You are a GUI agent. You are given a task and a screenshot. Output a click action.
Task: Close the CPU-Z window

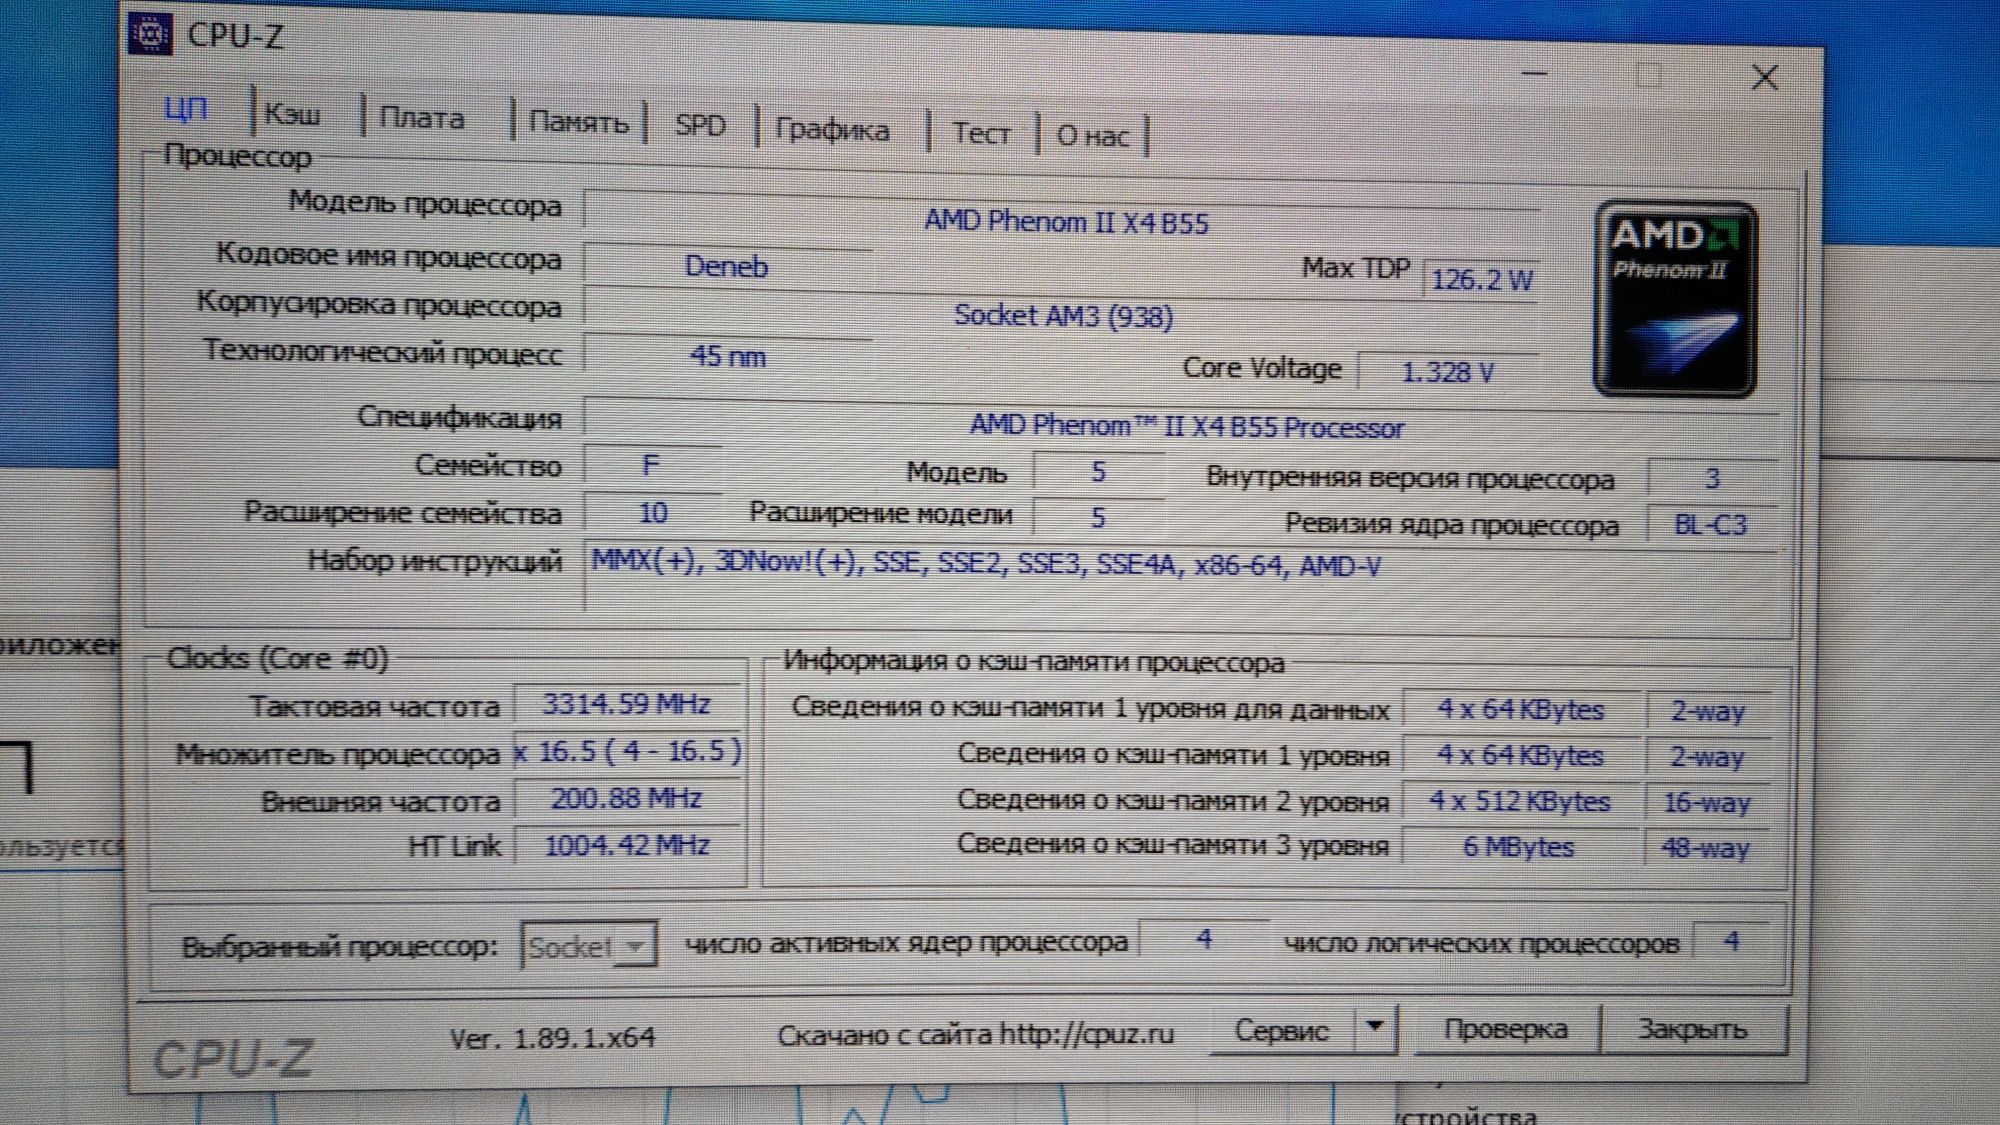click(x=1764, y=78)
